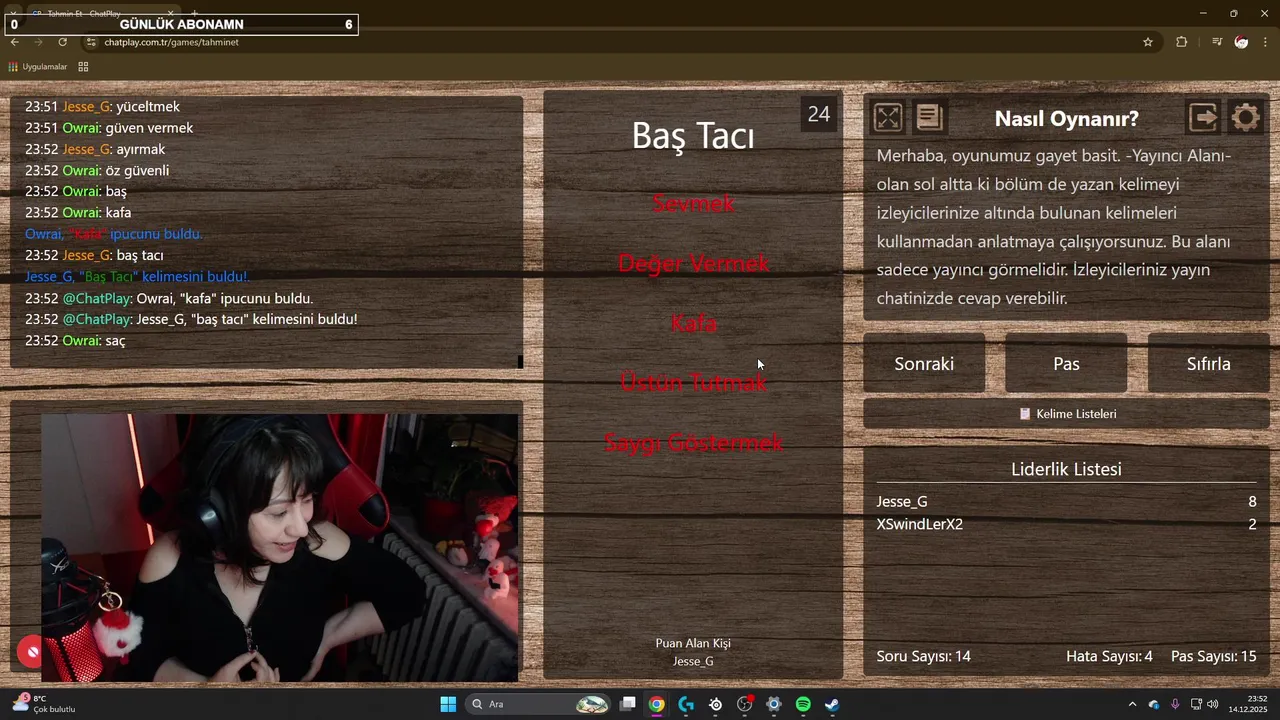Click the chat message 'Jesse_G: yüceltmek'

pyautogui.click(x=102, y=106)
